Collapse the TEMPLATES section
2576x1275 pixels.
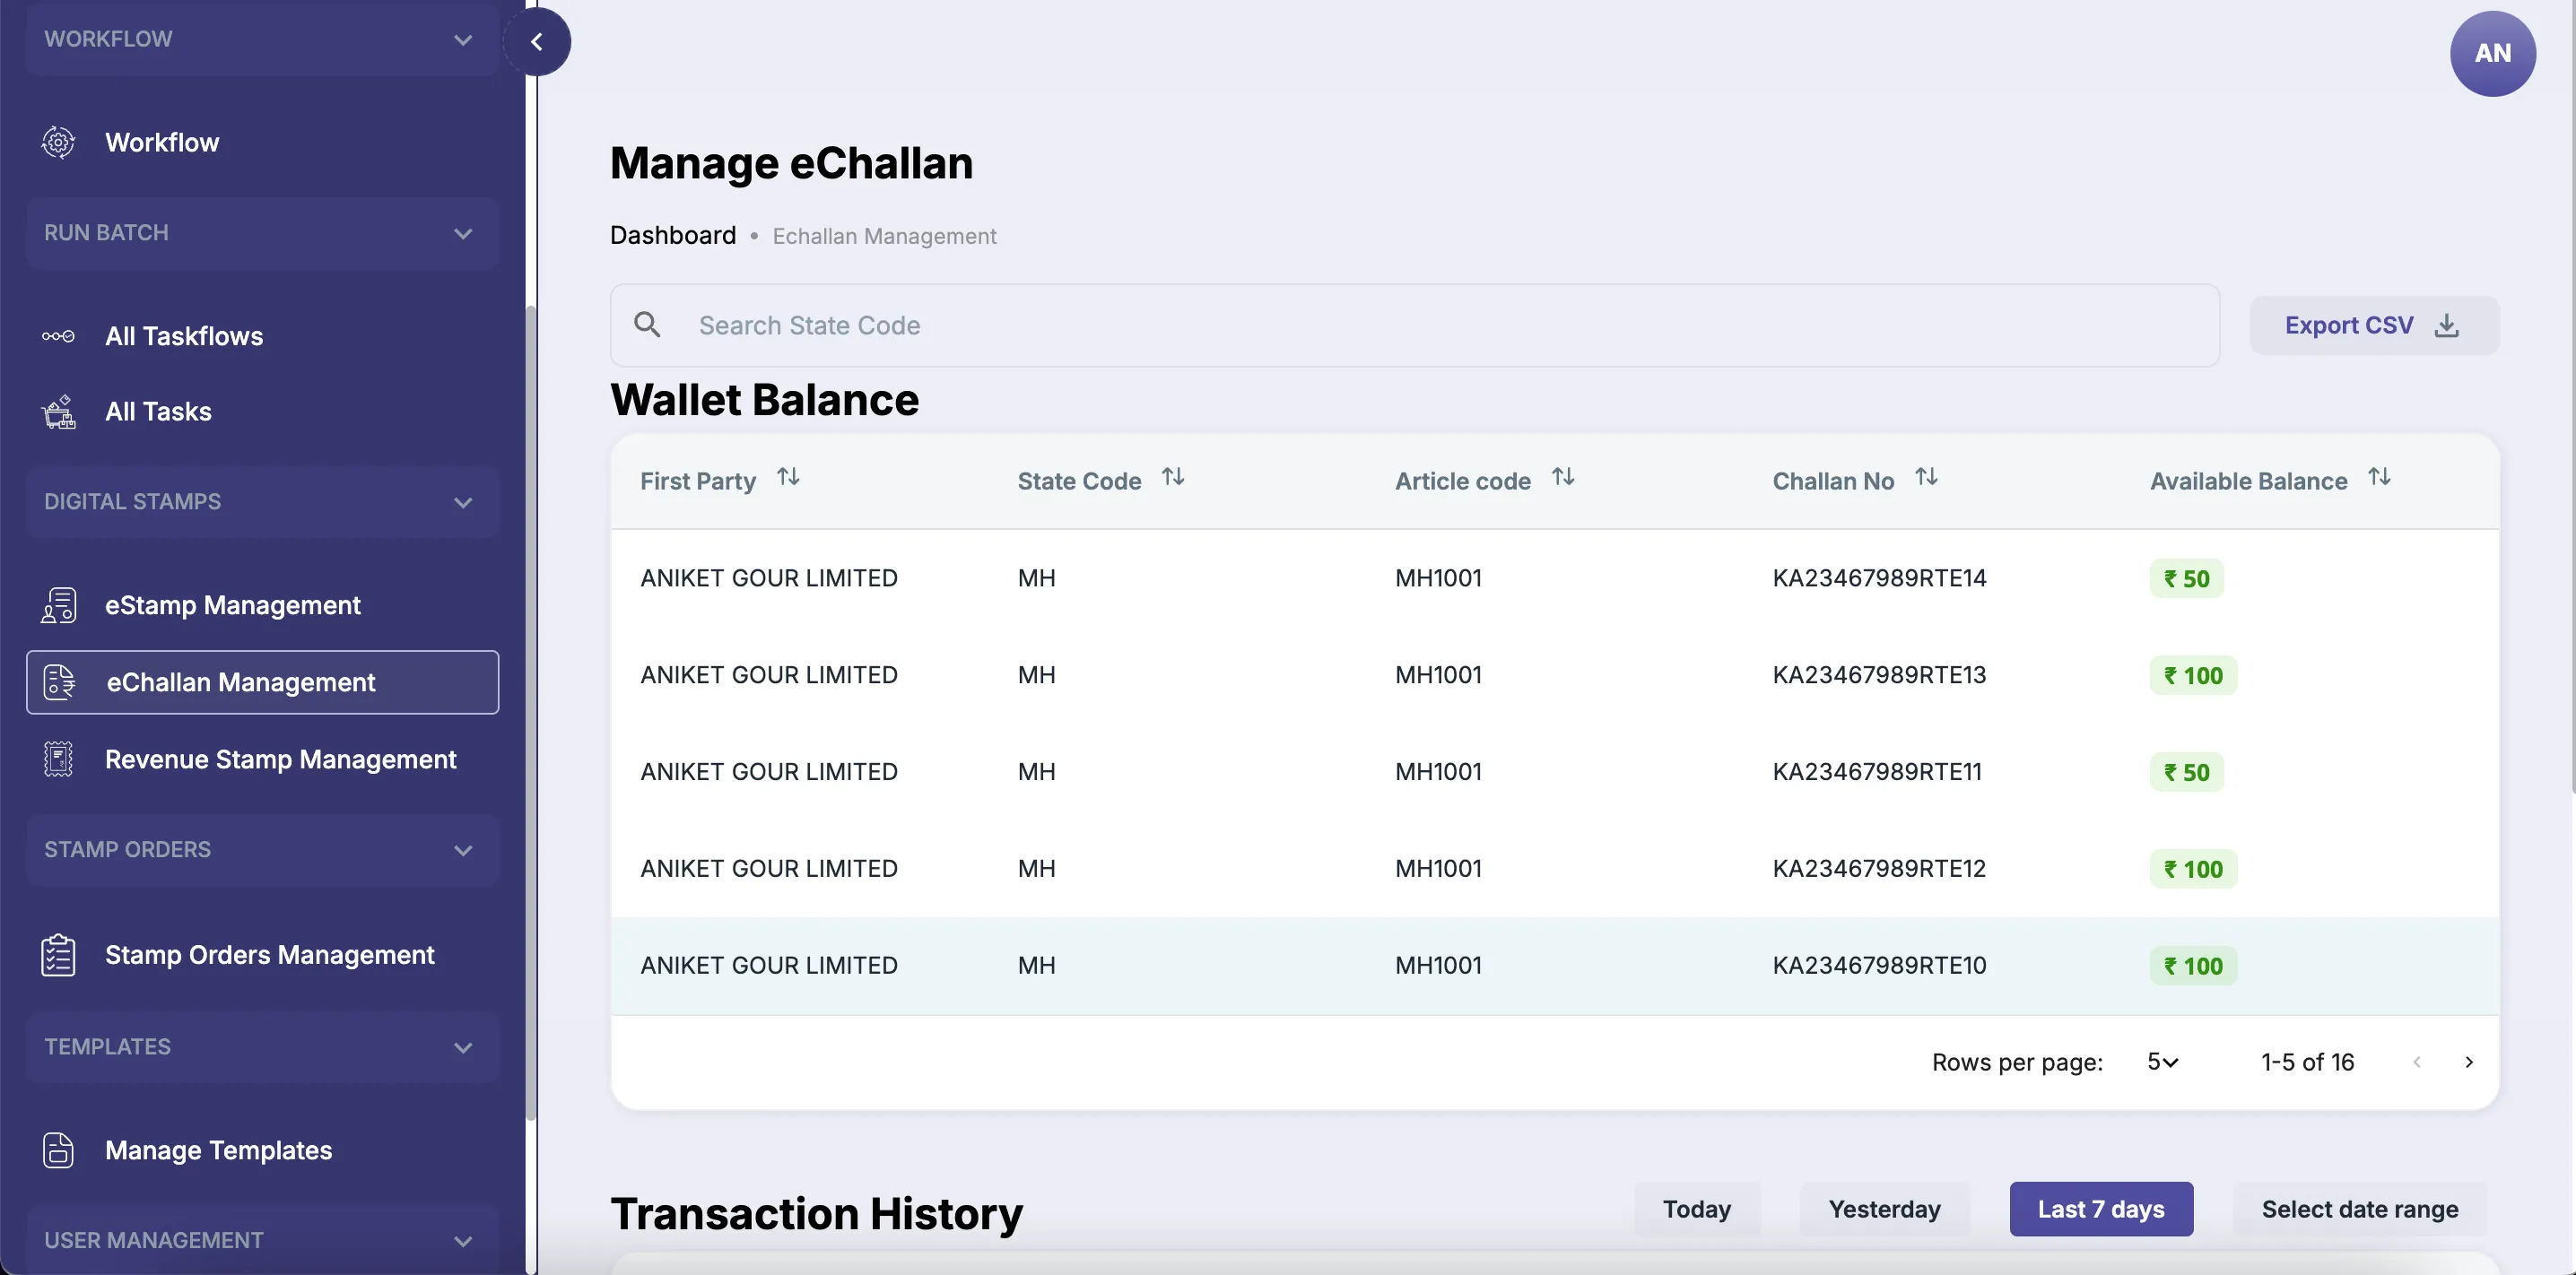262,1047
